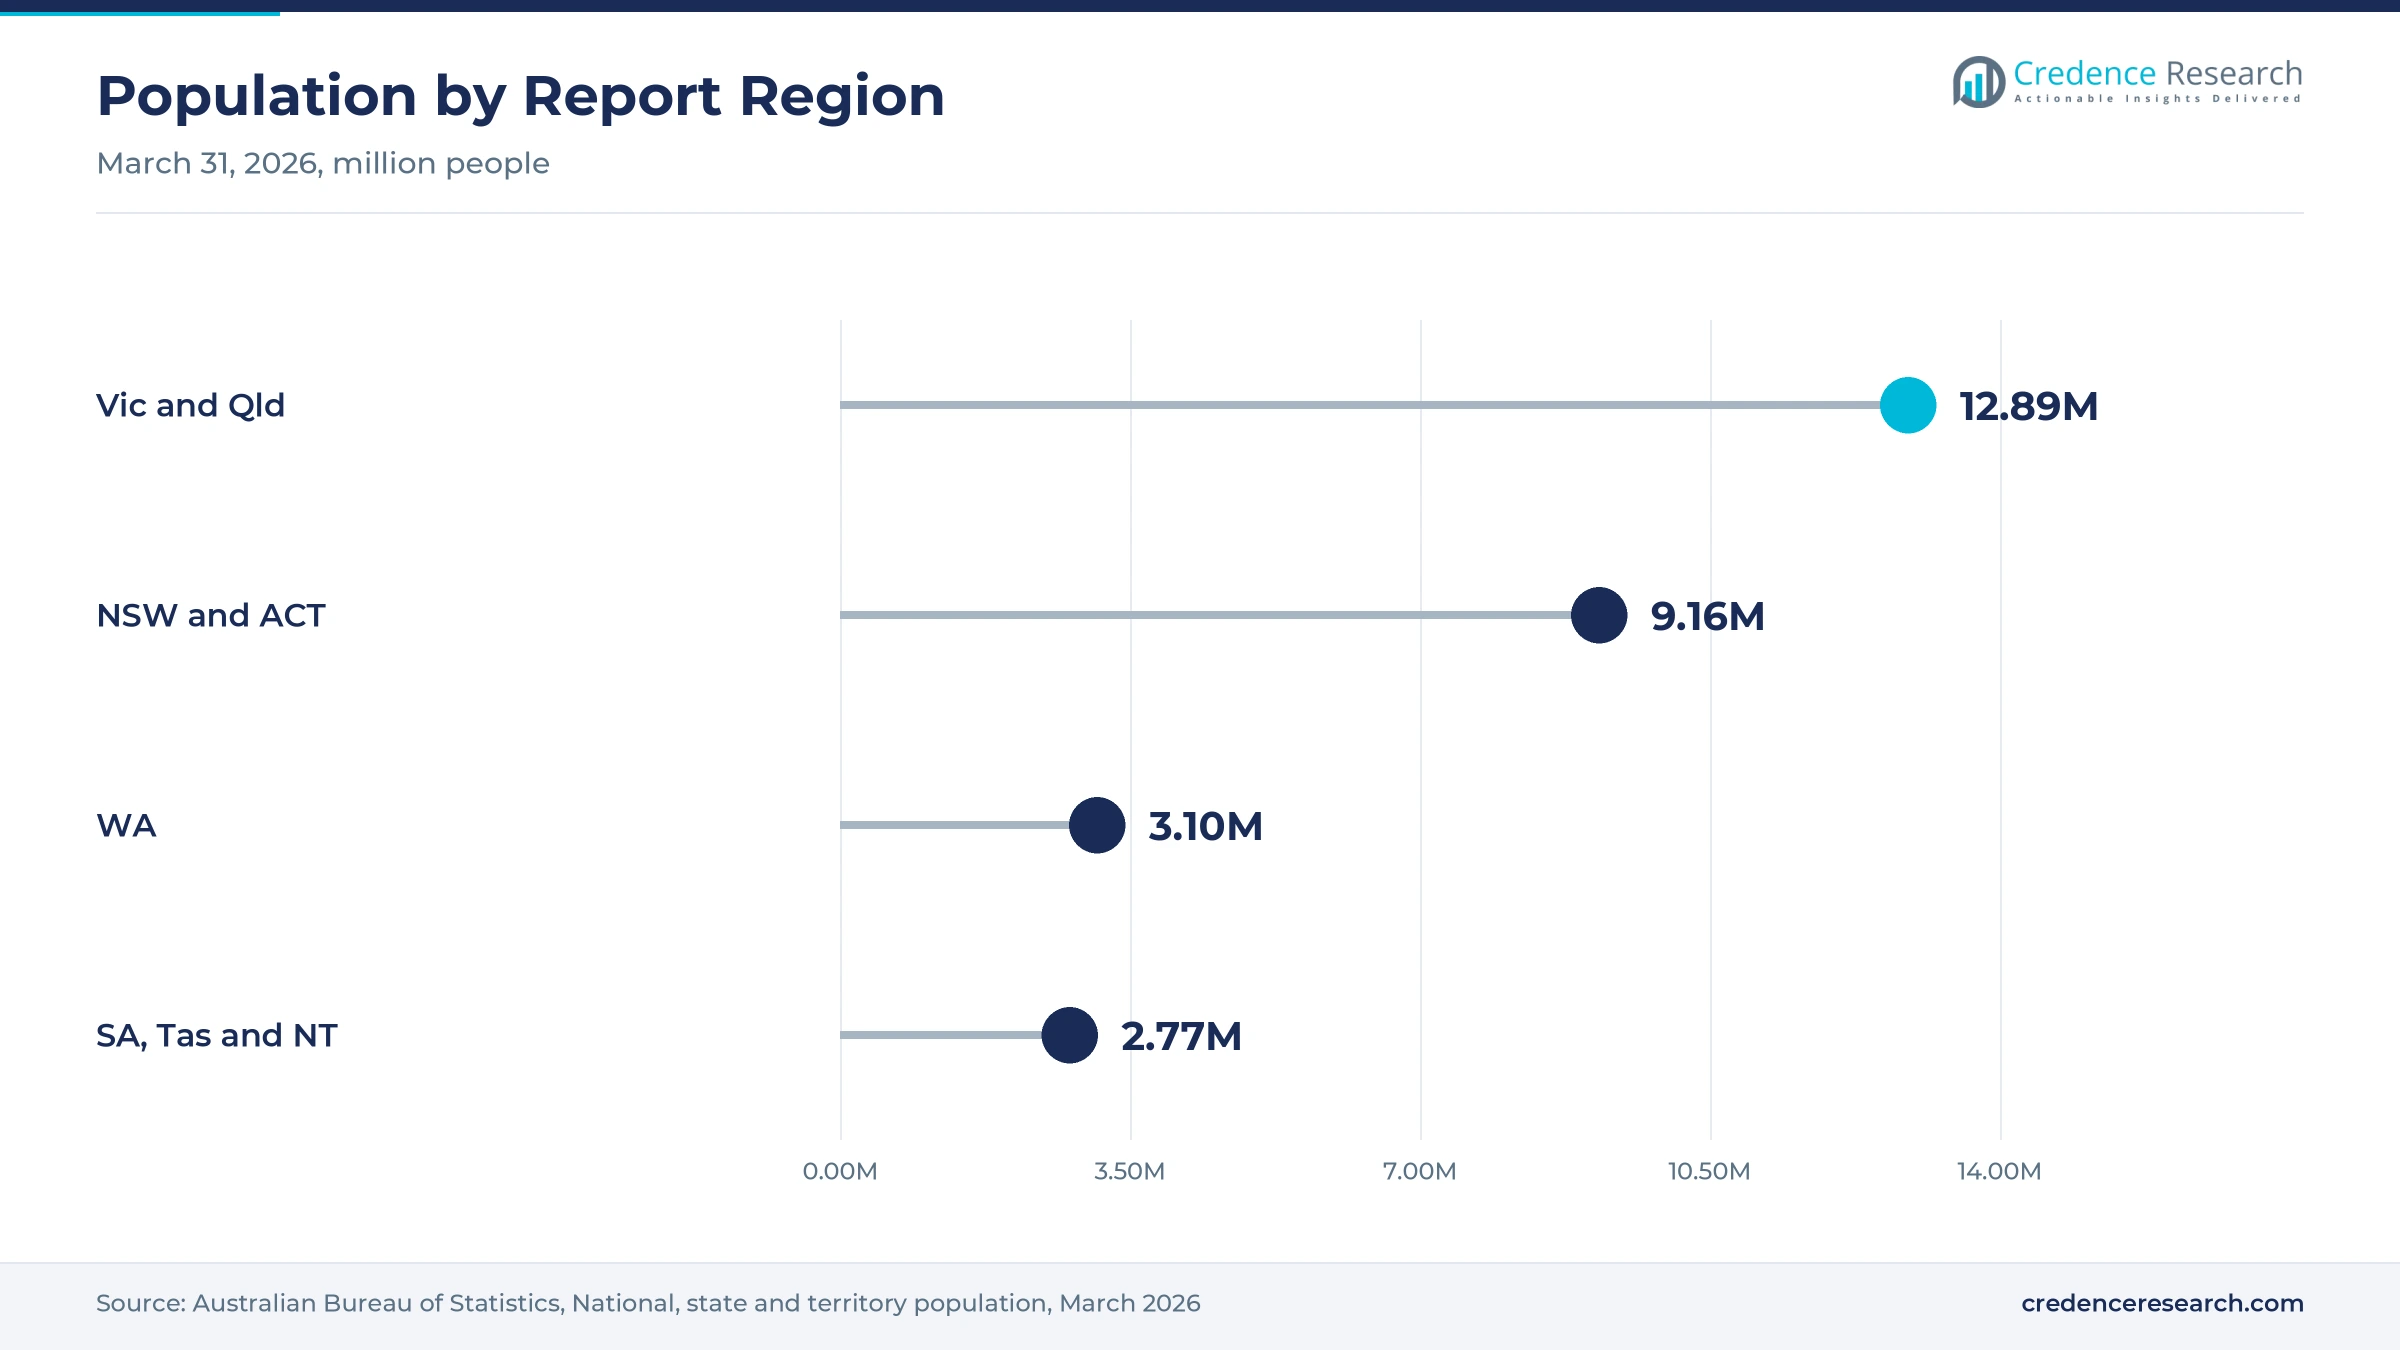Screen dimensions: 2400x1350
Task: Click the Population by Report Region title
Action: pos(520,96)
